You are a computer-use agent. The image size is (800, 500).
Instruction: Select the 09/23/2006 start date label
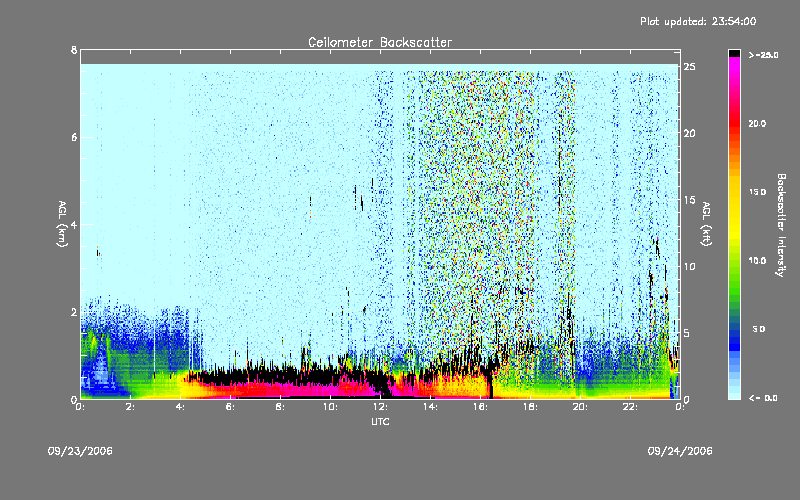(80, 451)
